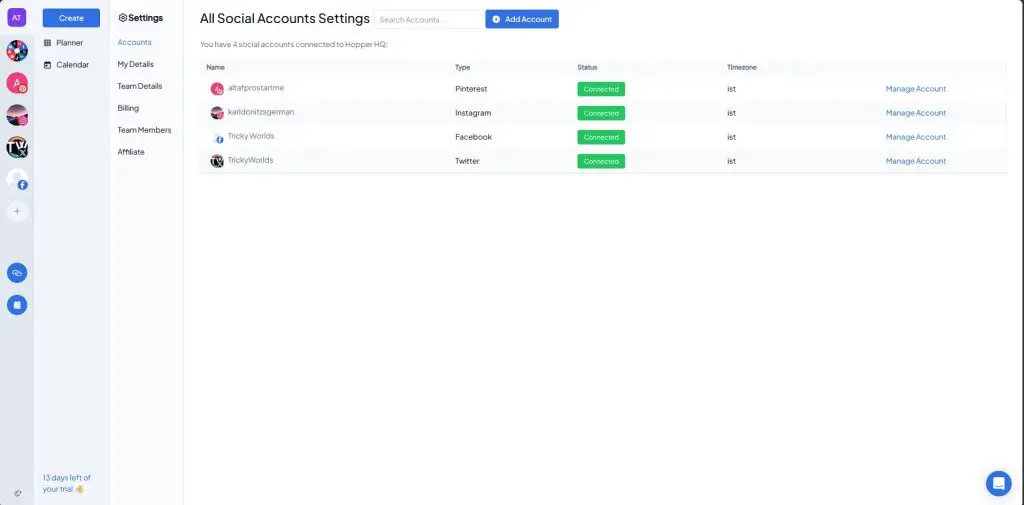
Task: Open the Team Details settings tab
Action: [140, 86]
